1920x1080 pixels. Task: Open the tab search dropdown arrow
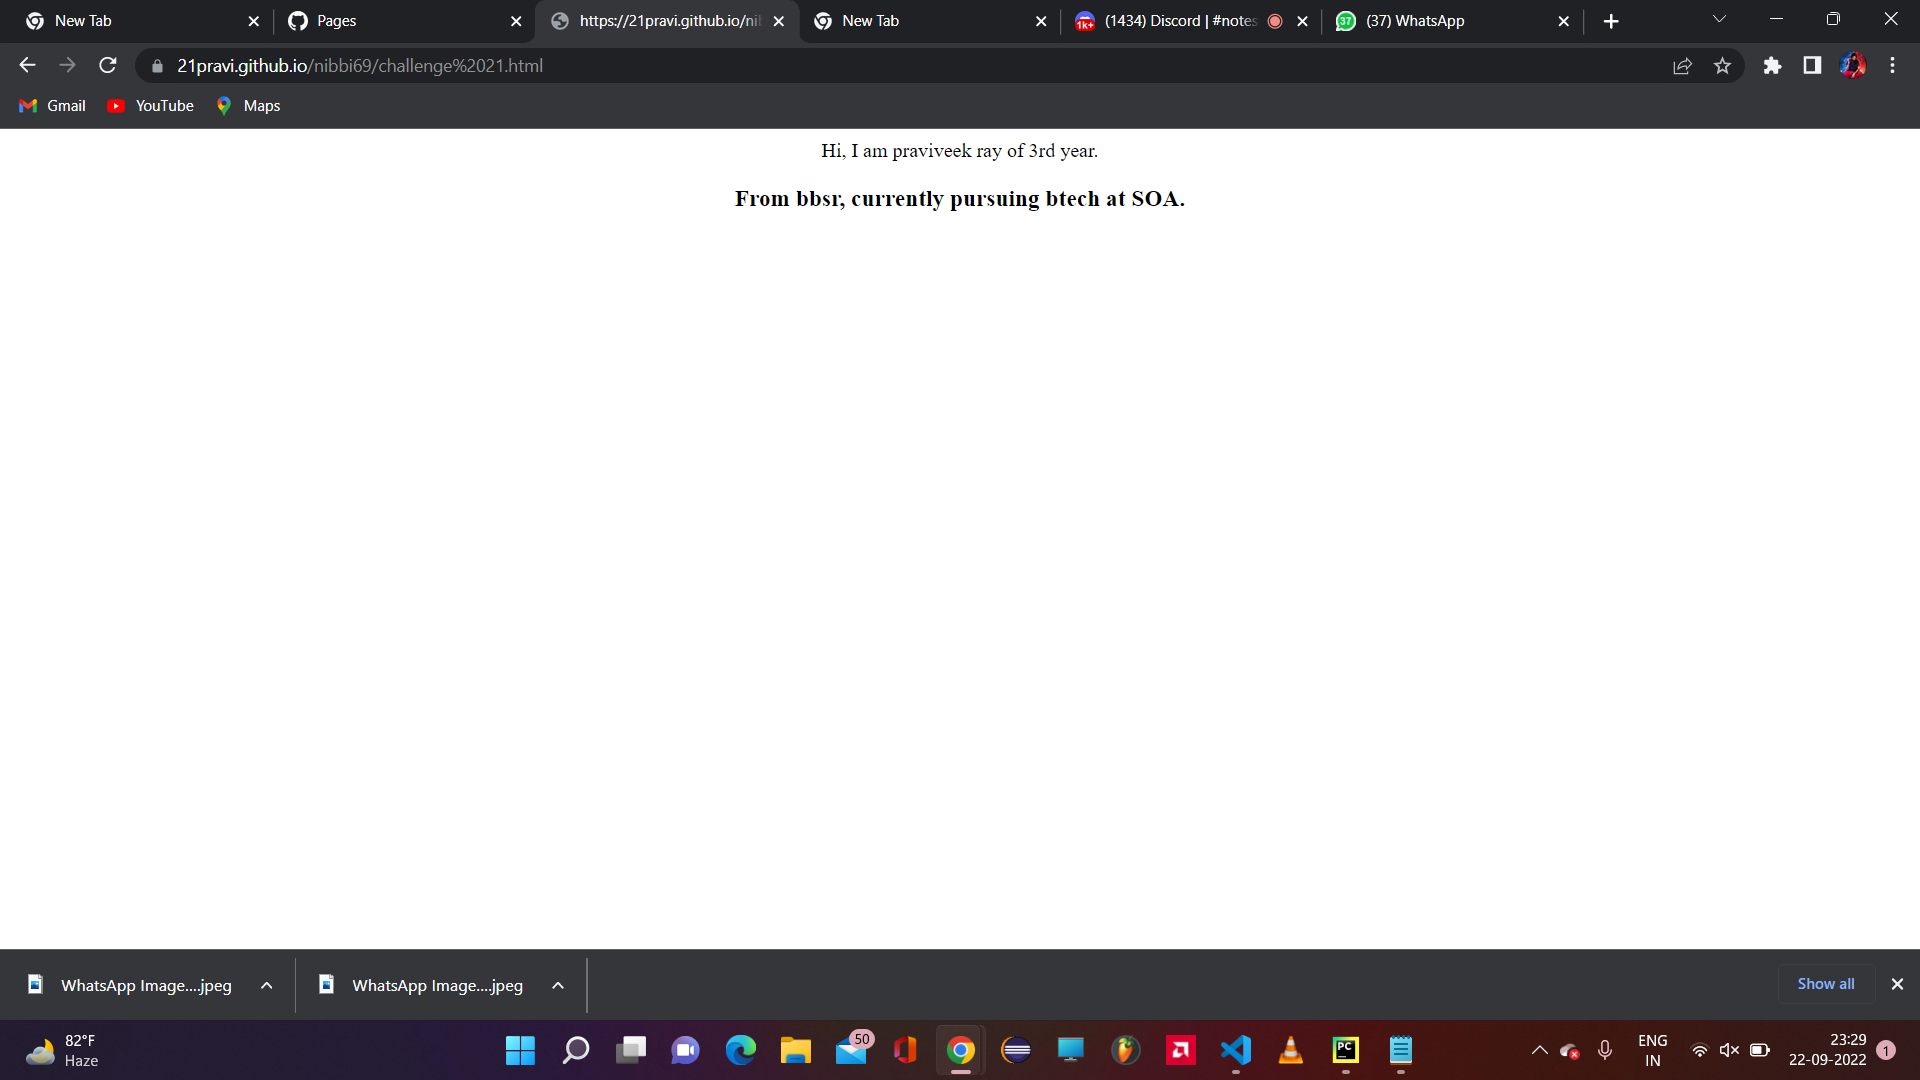pos(1719,20)
